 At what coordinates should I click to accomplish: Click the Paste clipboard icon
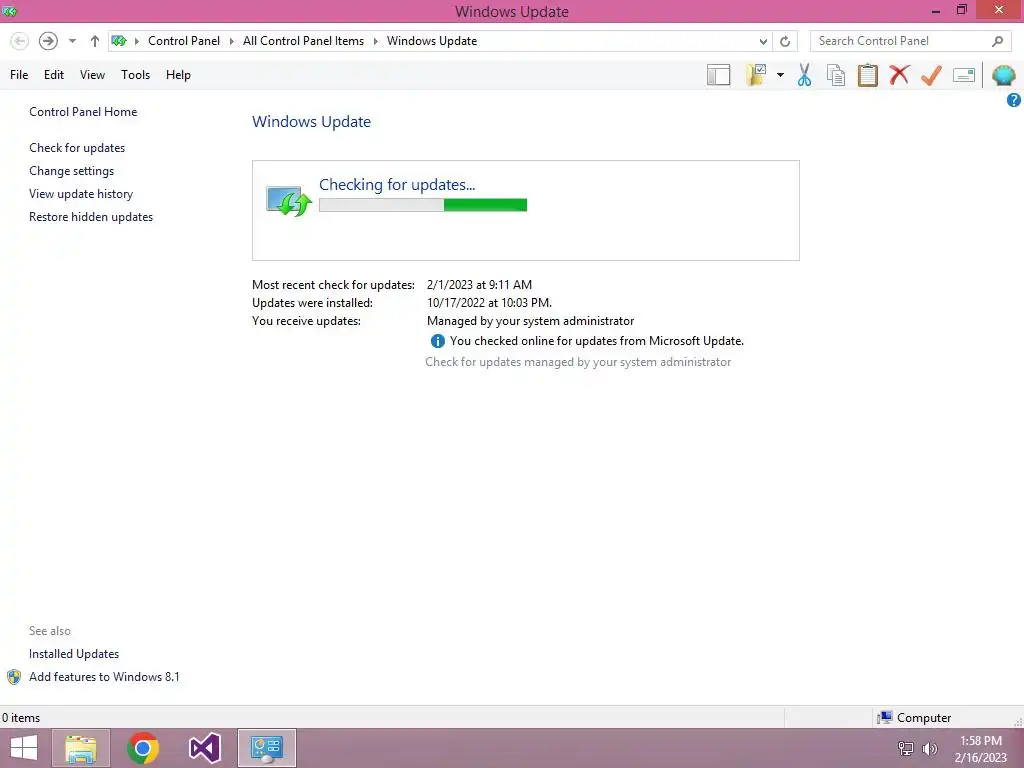point(867,75)
